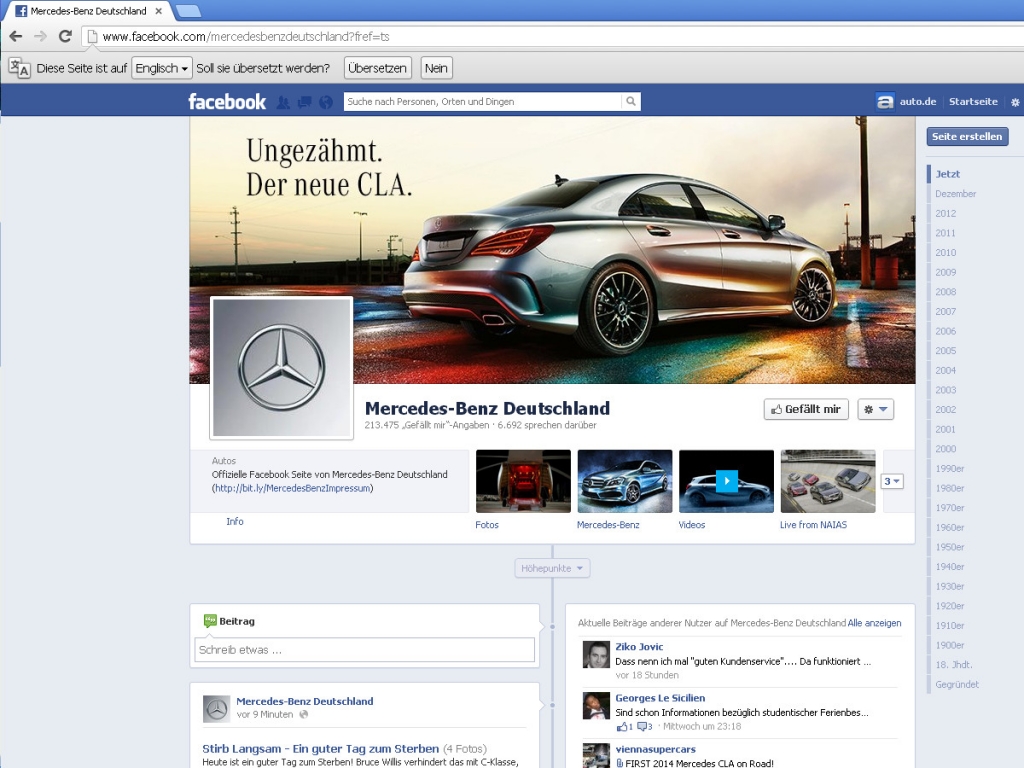Open Facebook notifications globe icon
The height and width of the screenshot is (768, 1024).
point(326,102)
